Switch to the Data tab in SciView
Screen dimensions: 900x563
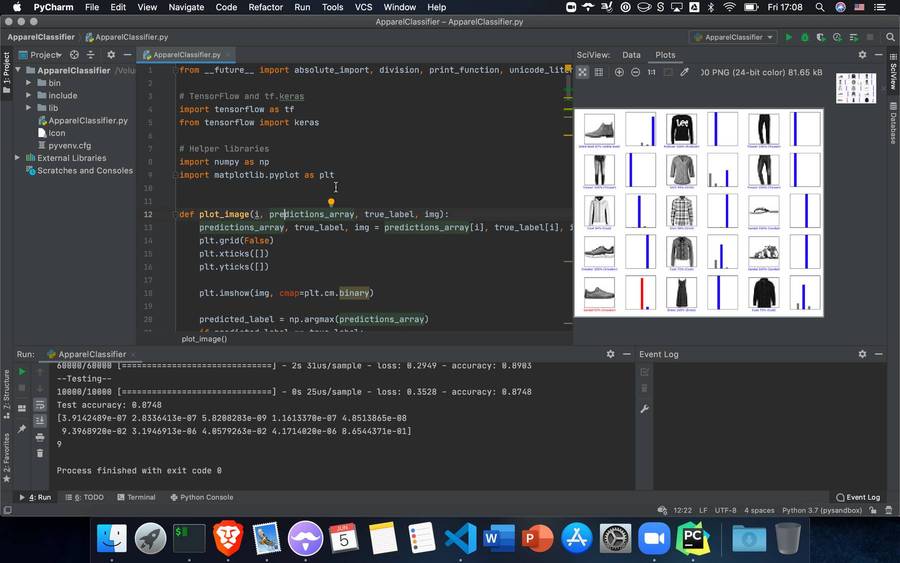click(x=631, y=55)
